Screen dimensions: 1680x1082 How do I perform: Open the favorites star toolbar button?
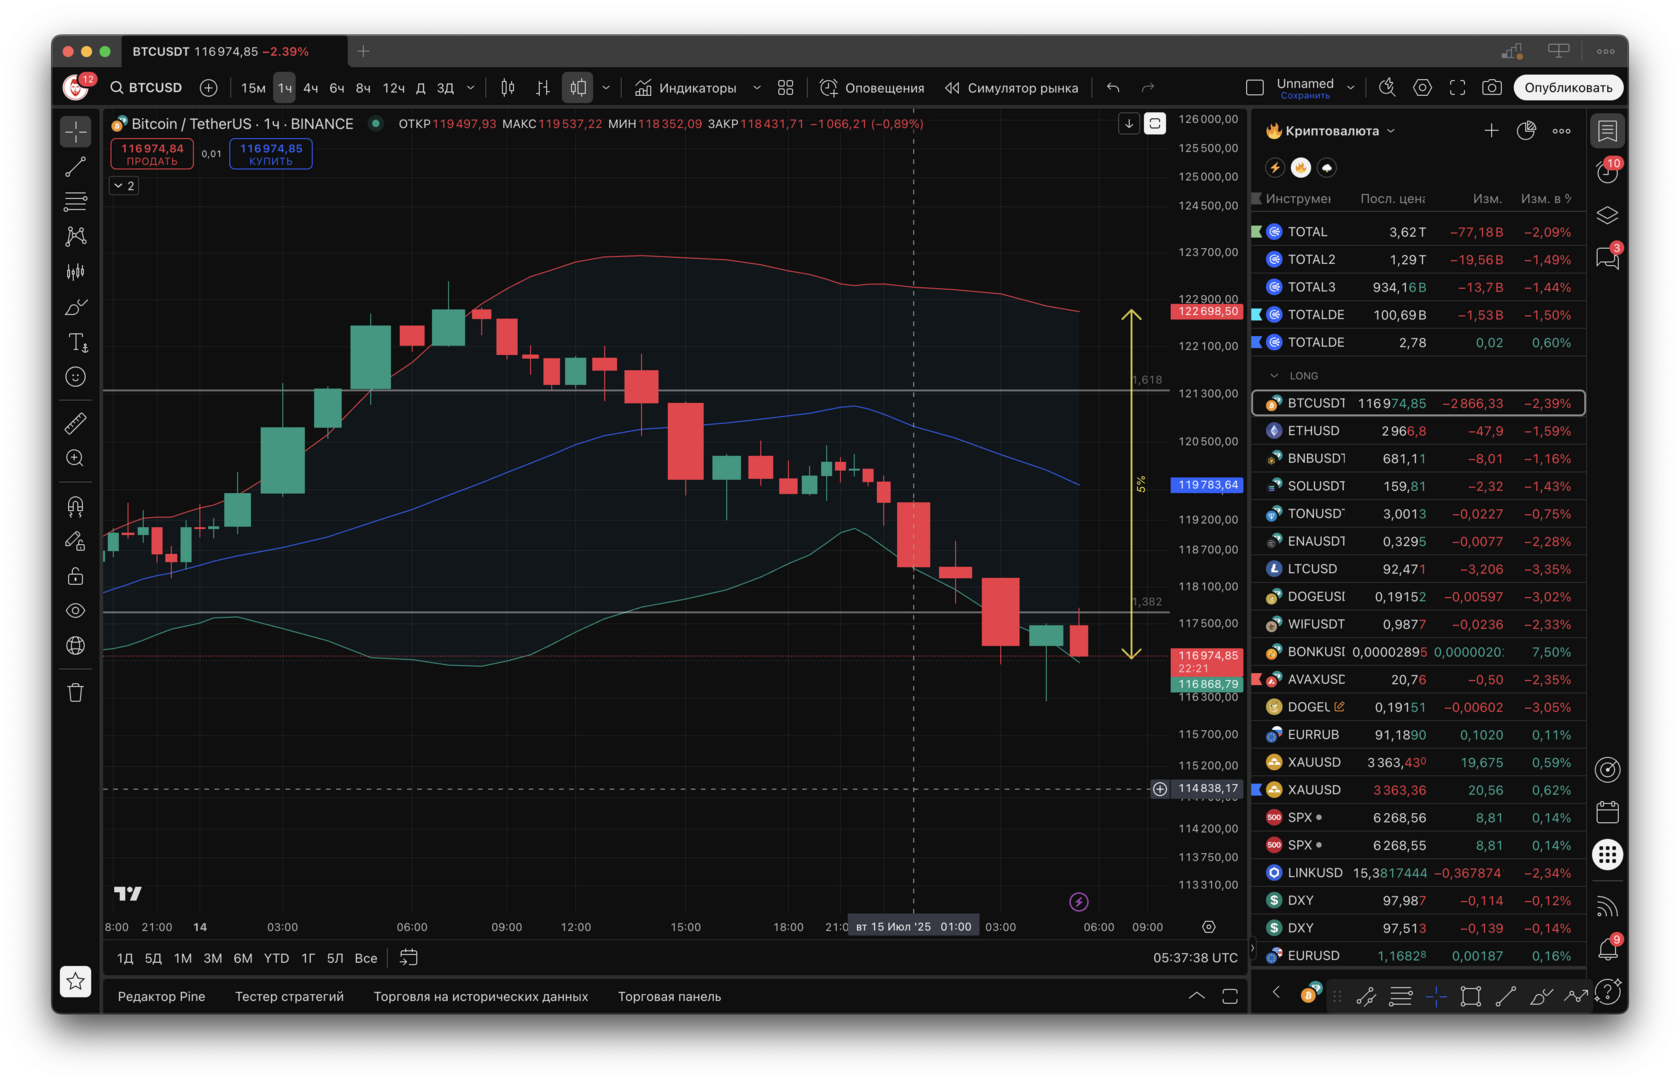(76, 982)
